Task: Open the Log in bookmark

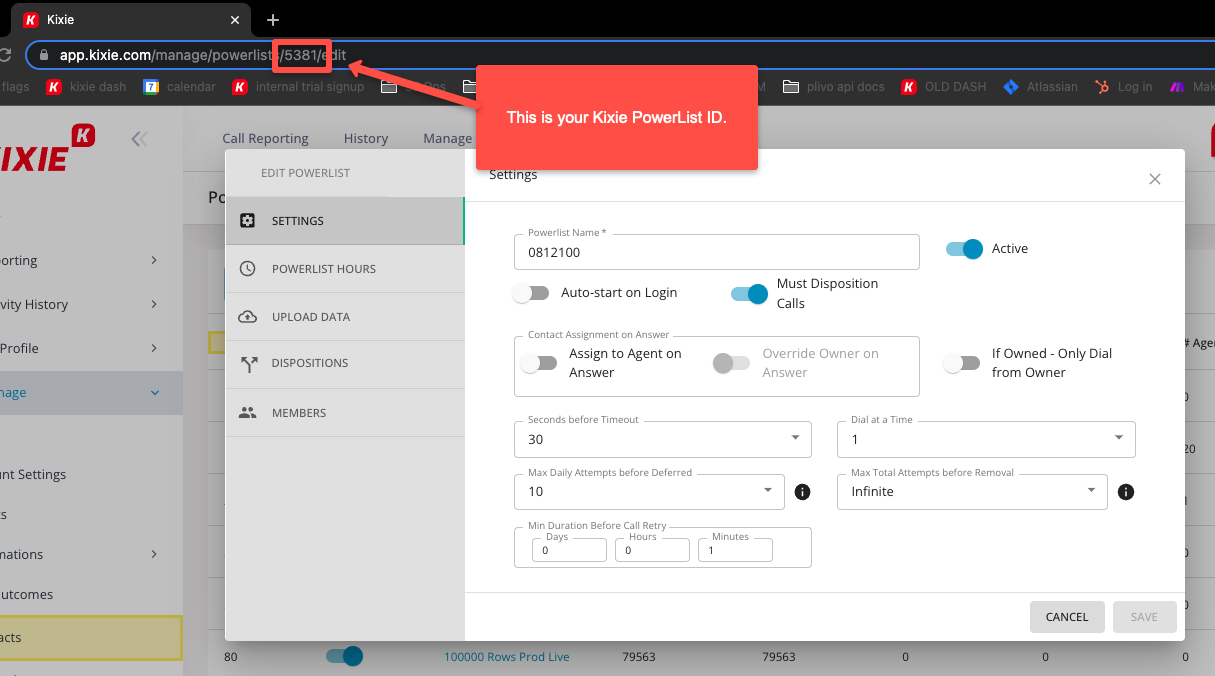Action: tap(1123, 87)
